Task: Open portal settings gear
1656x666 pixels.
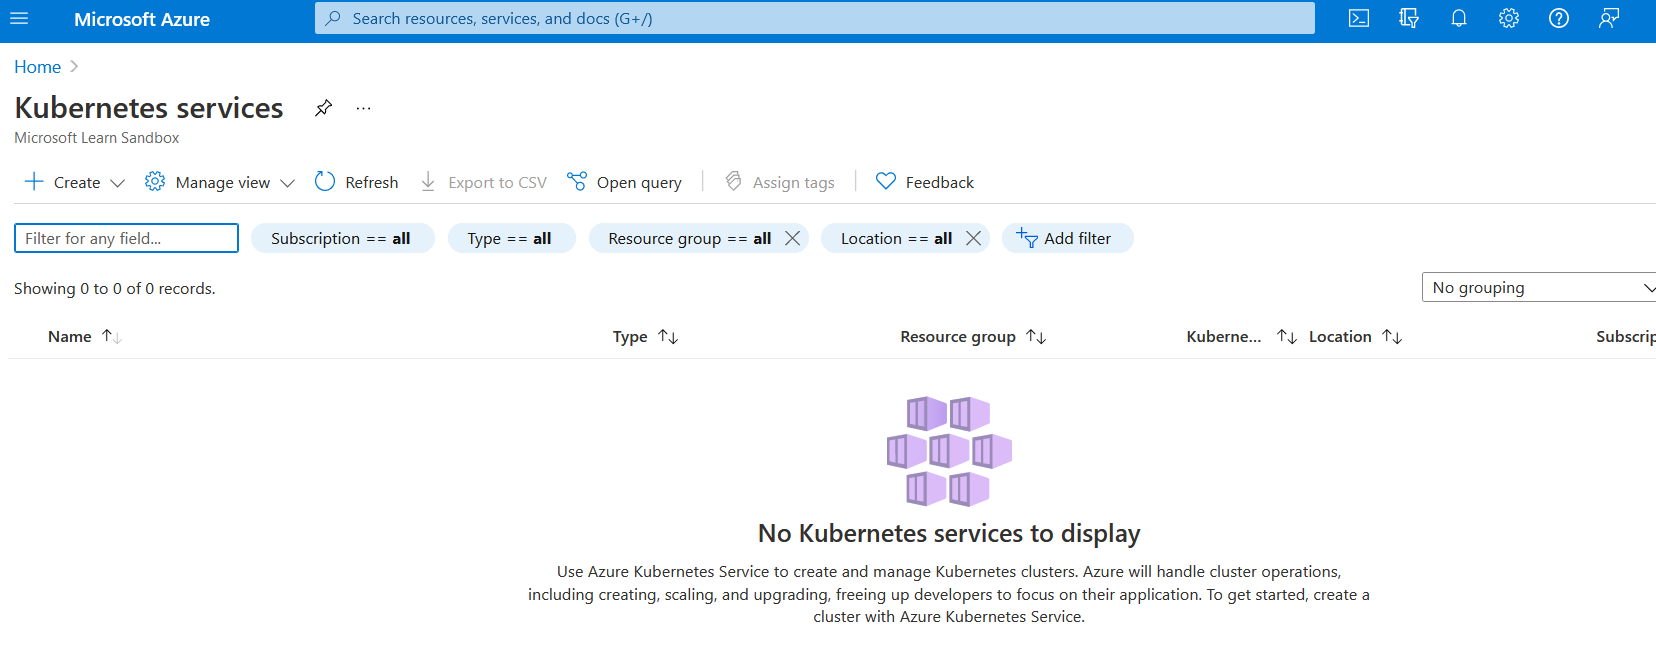Action: [1509, 18]
